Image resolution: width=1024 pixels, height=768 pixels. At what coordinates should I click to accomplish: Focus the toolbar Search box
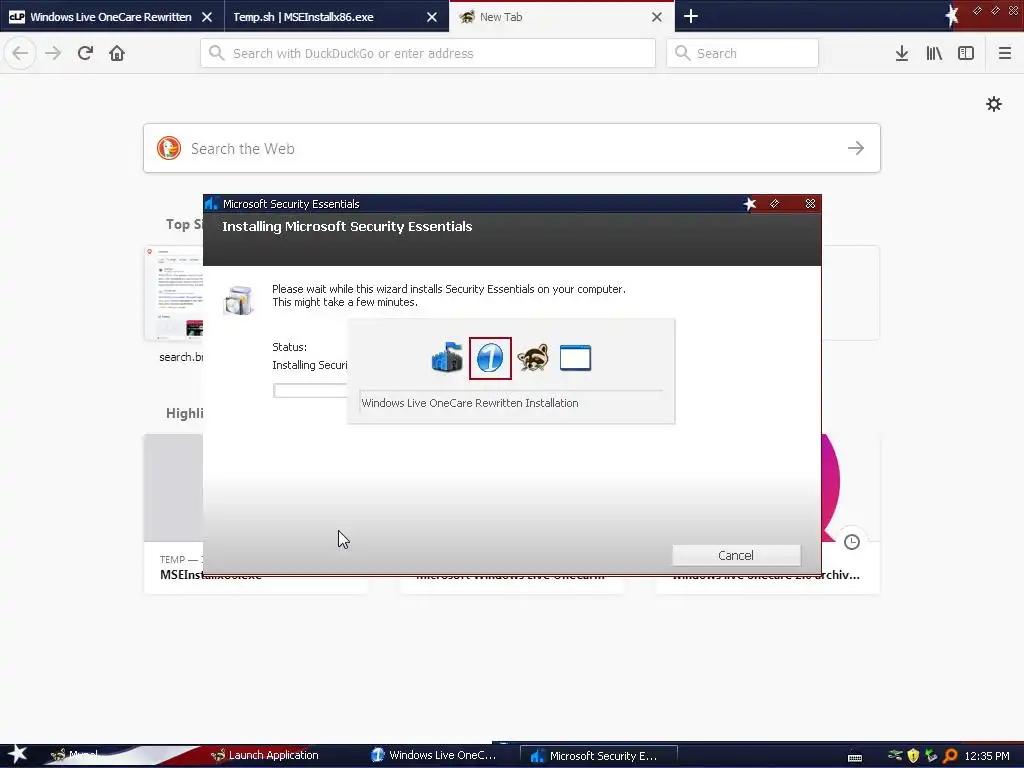pos(743,53)
